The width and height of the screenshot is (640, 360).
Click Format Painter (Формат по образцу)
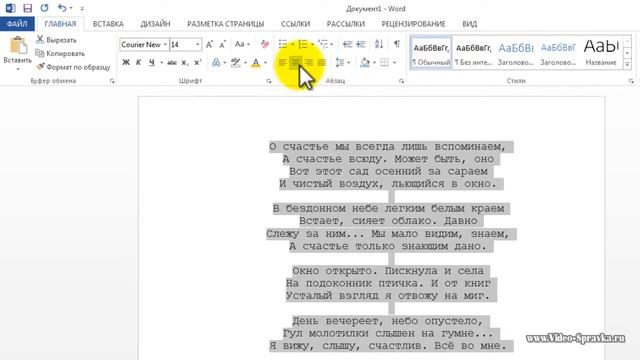pos(73,67)
